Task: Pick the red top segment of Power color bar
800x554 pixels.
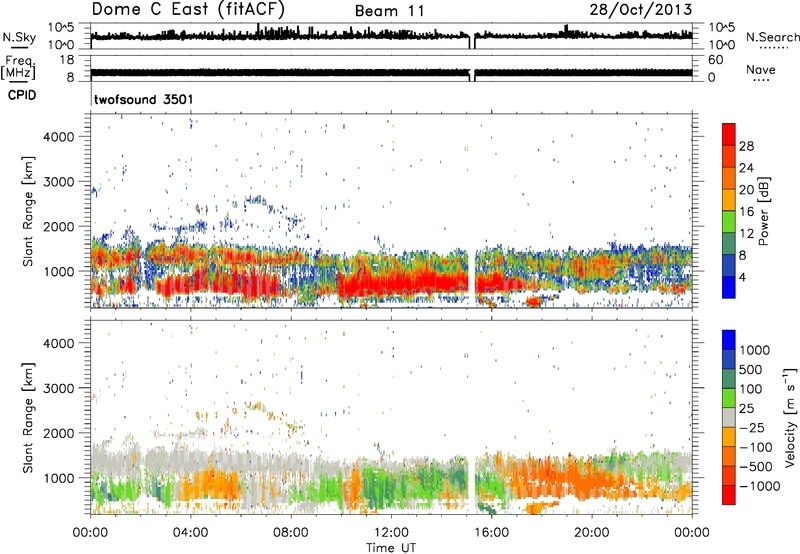Action: (729, 134)
